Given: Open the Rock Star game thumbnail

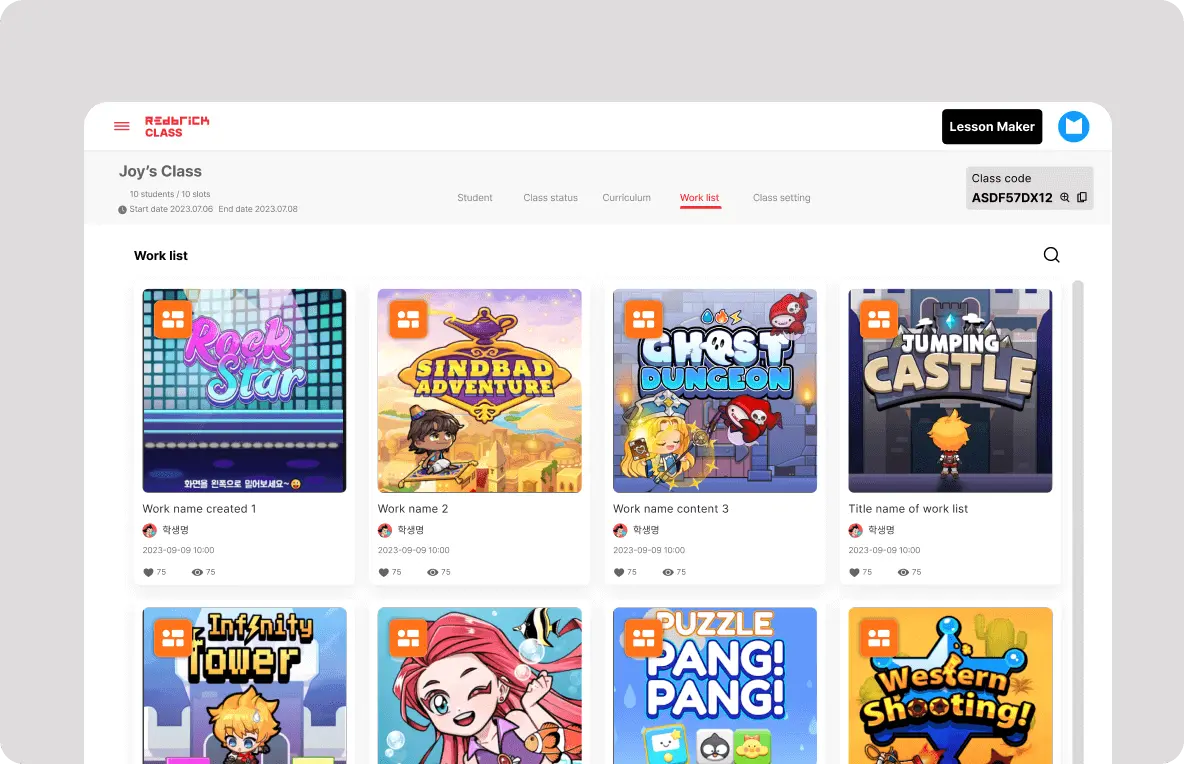Looking at the screenshot, I should pyautogui.click(x=244, y=390).
